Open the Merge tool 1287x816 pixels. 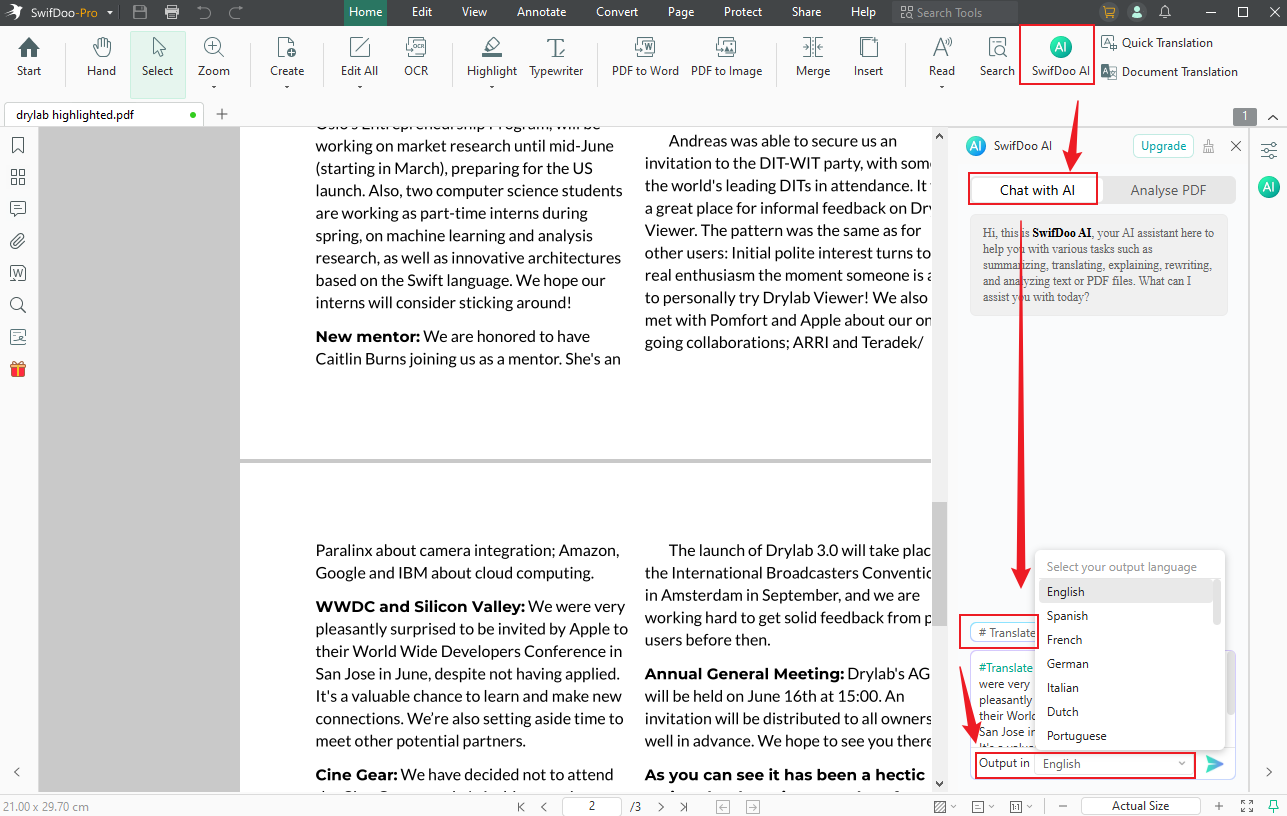[812, 58]
